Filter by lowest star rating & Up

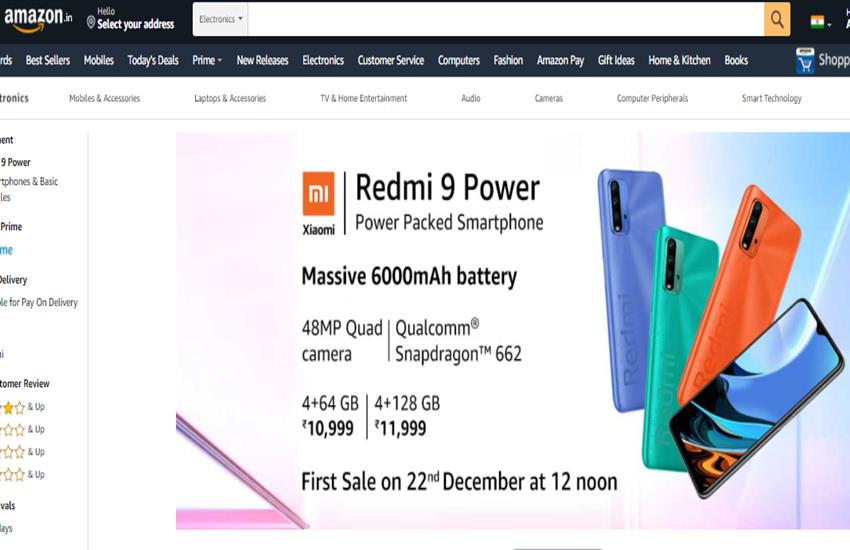[x=23, y=475]
